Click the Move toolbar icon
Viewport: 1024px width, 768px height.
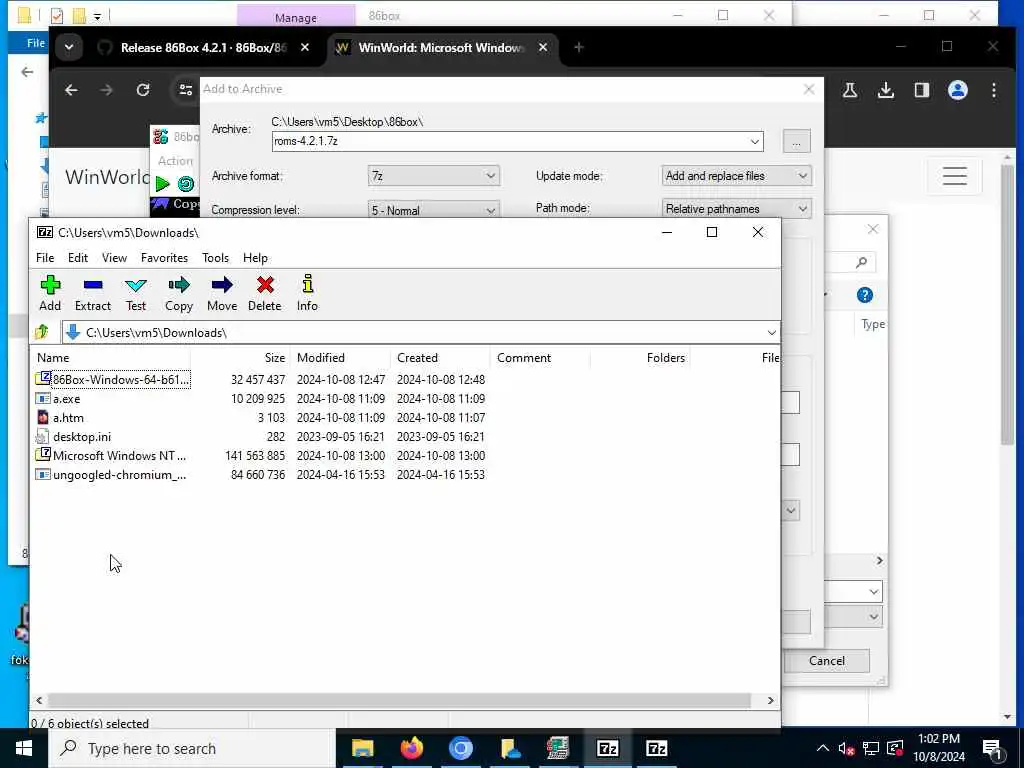coord(222,293)
